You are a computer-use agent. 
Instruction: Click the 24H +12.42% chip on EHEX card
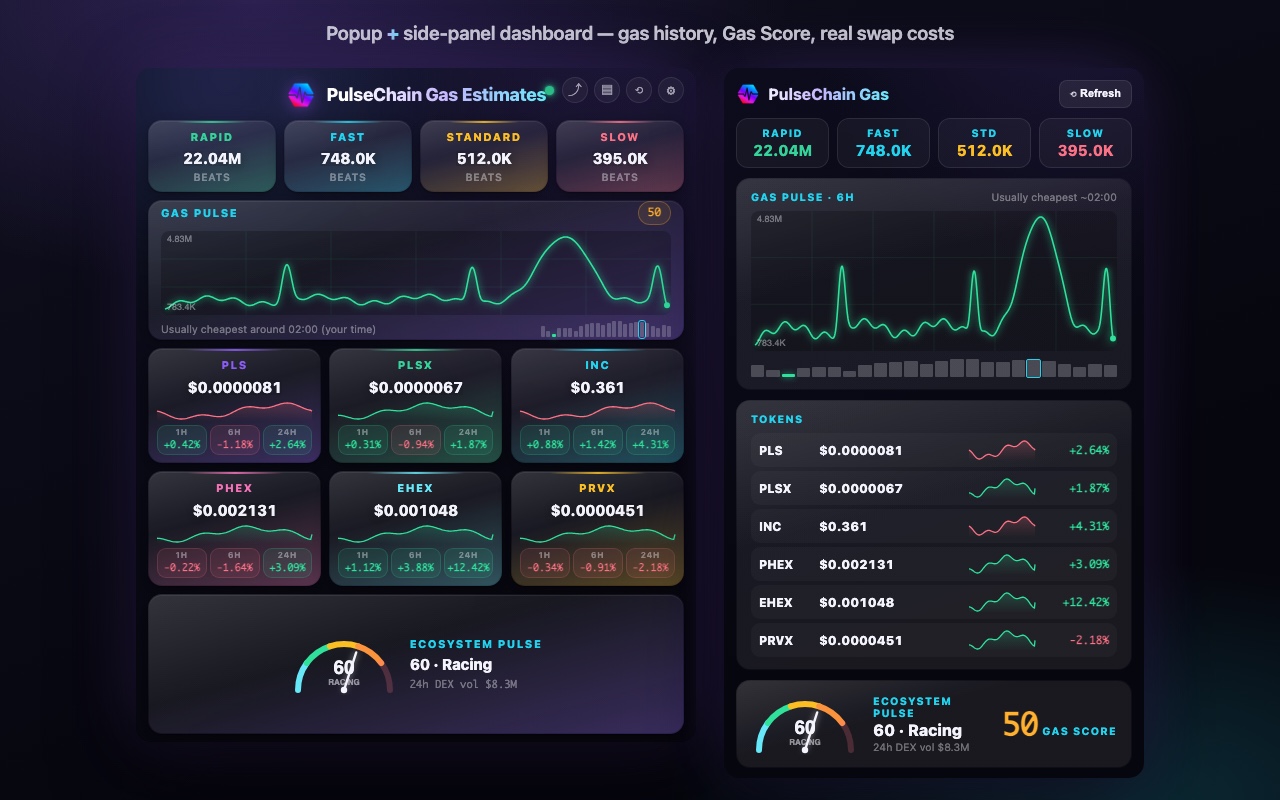468,562
